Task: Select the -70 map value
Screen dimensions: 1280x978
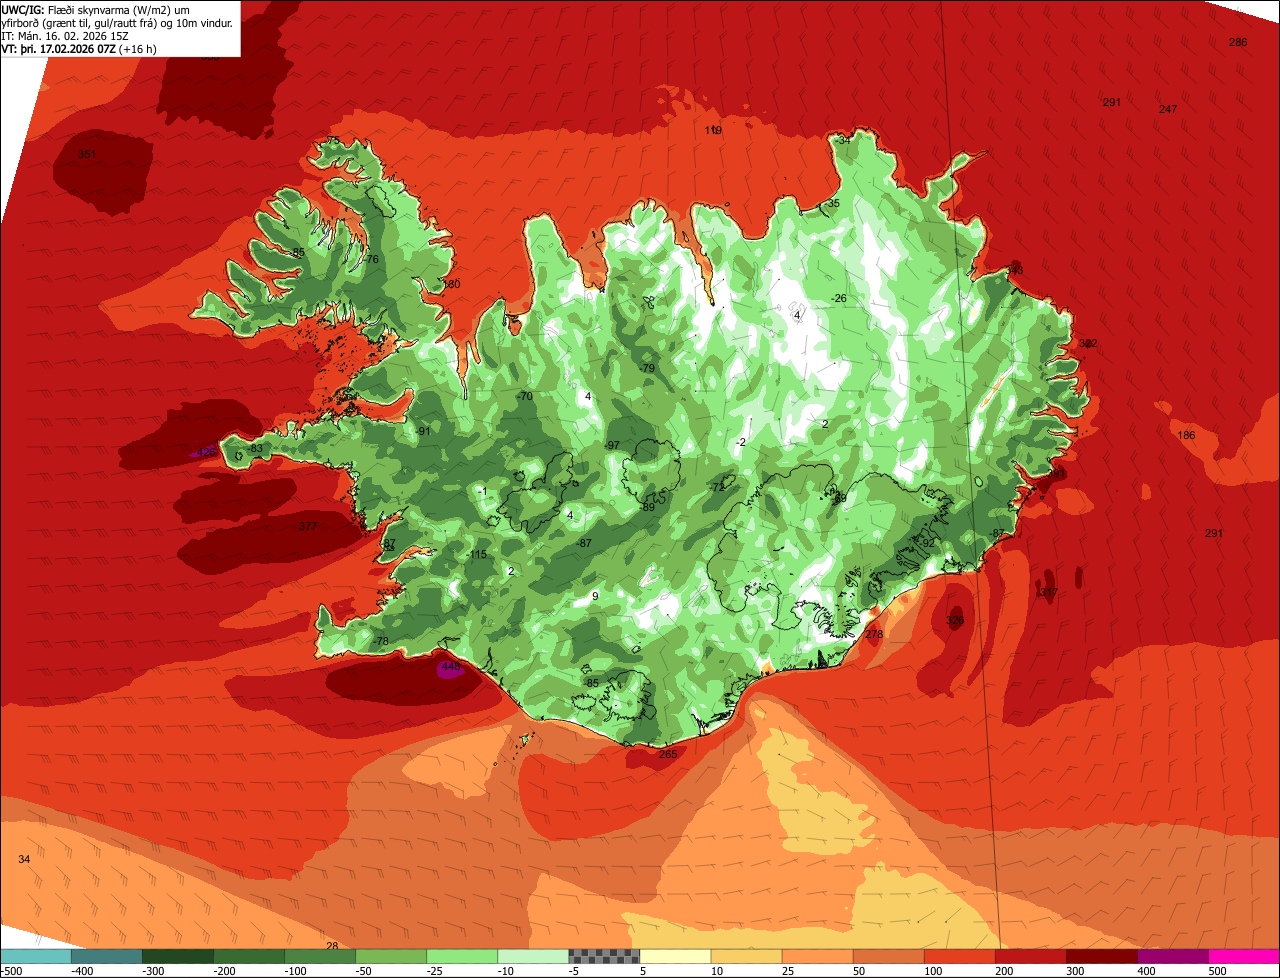Action: (x=524, y=396)
